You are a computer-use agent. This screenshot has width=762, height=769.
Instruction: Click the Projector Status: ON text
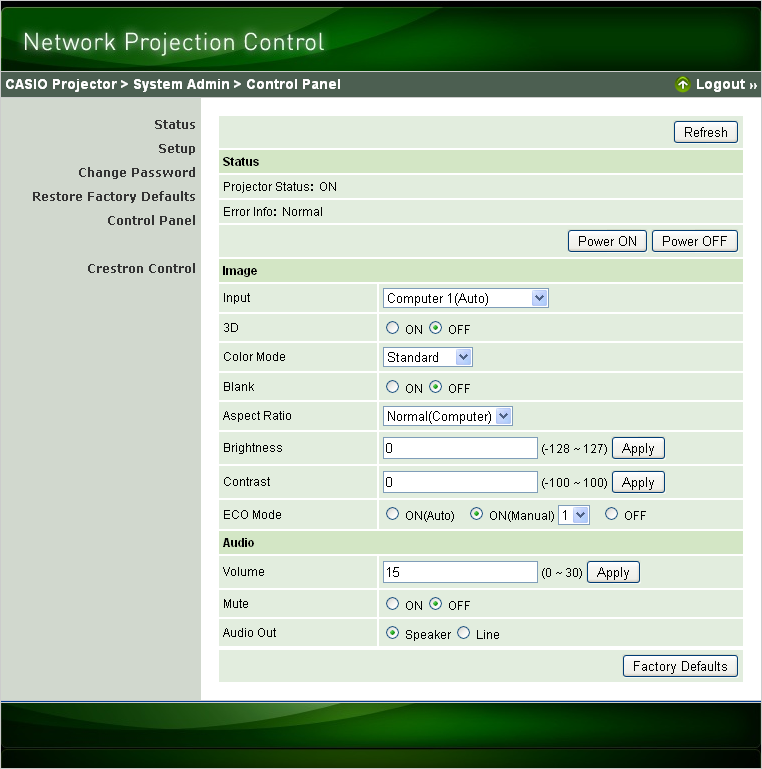[279, 187]
